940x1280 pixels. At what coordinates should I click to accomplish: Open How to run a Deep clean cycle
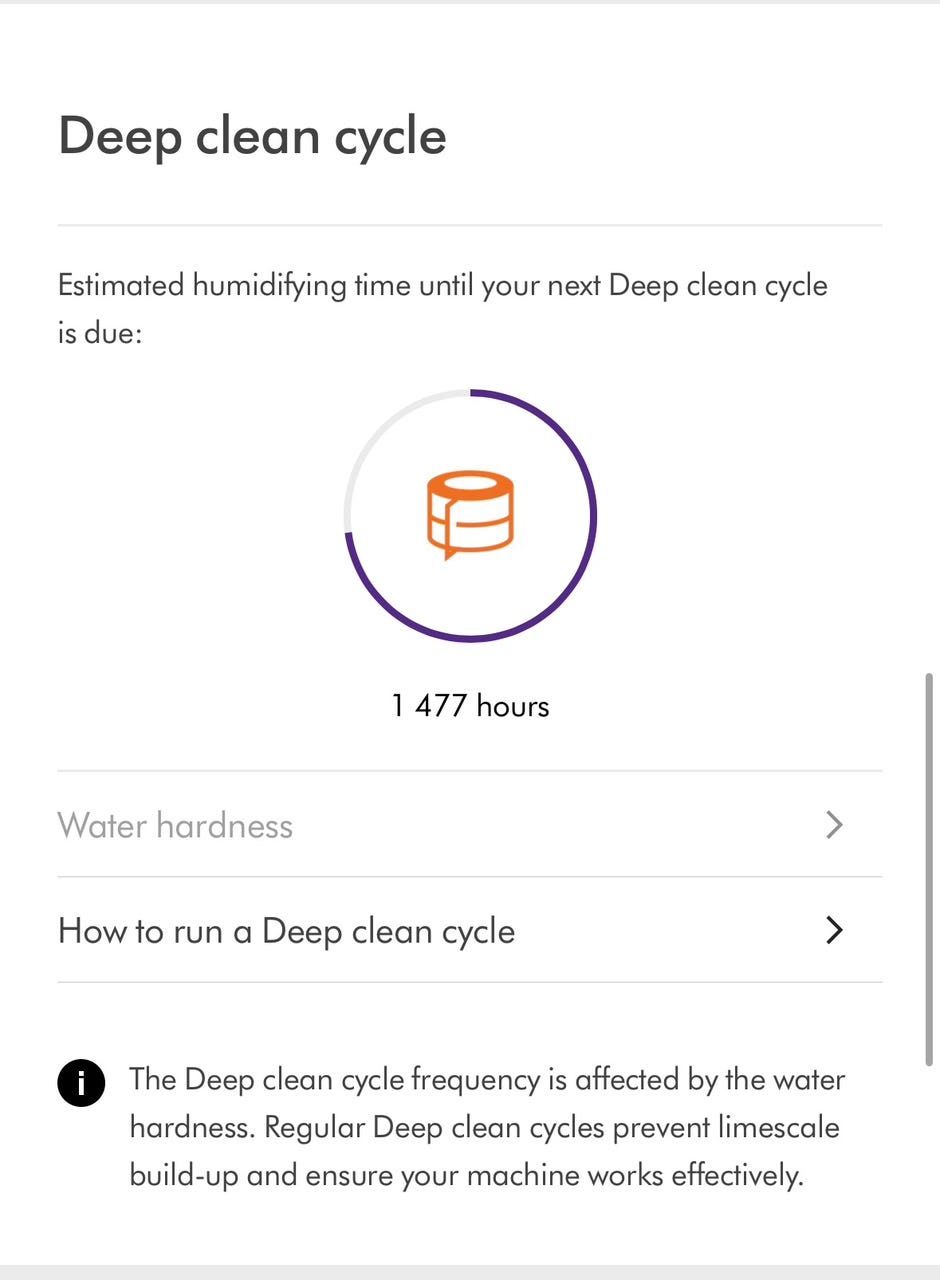(x=470, y=931)
